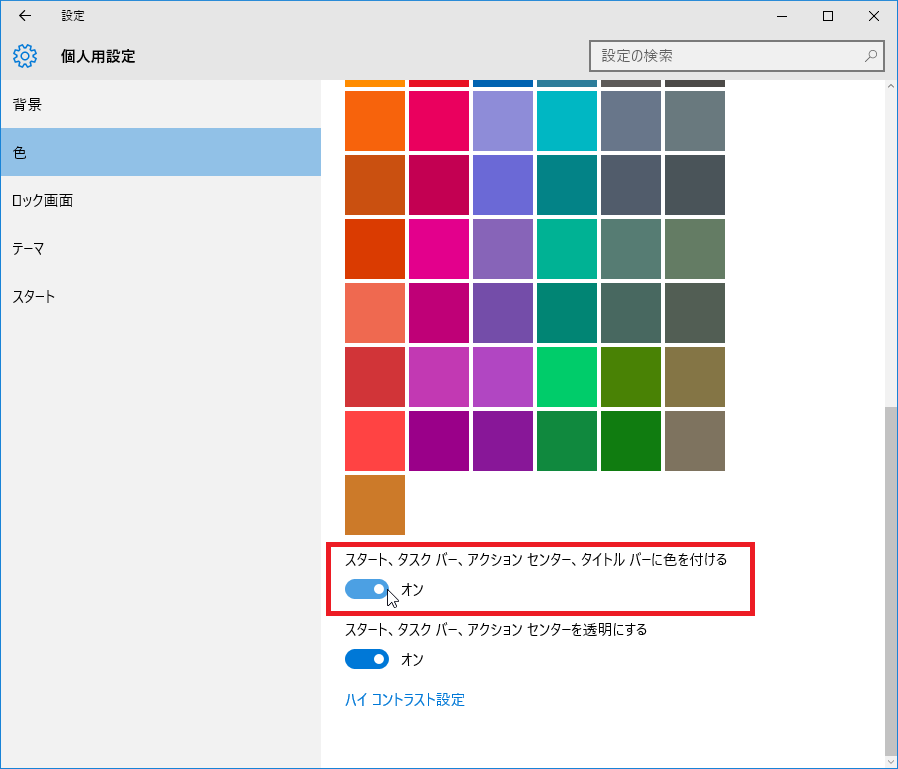898x769 pixels.
Task: Select the lone amber-brown swatch in last row
Action: [x=375, y=505]
